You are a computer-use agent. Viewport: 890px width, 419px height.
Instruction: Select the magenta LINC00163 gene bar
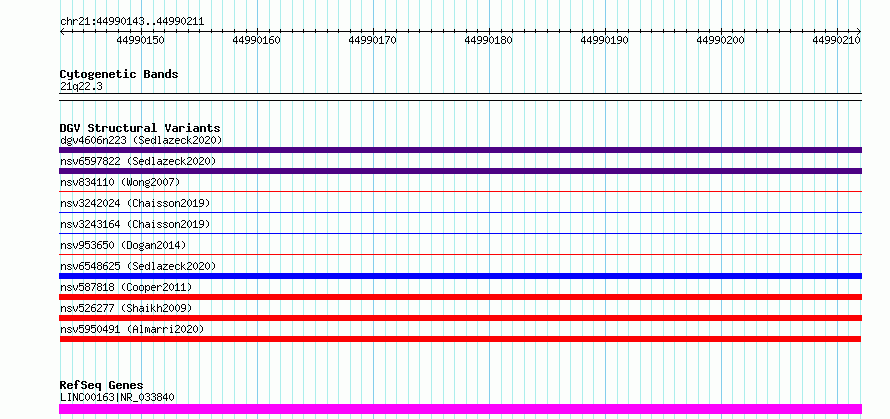point(460,409)
